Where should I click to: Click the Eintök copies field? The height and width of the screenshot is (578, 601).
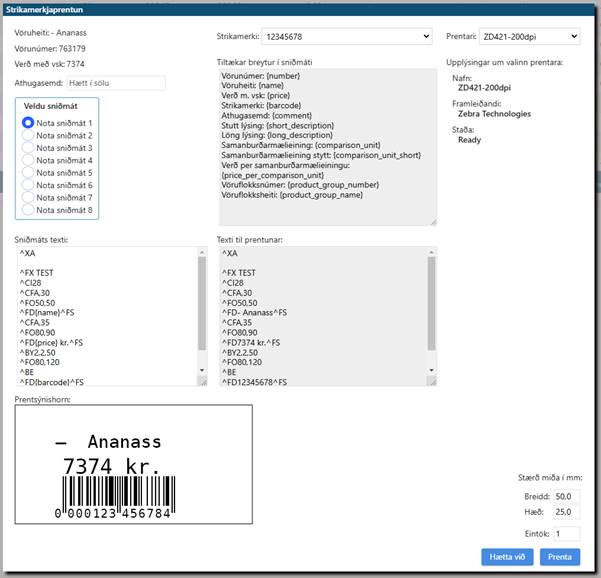coord(566,534)
